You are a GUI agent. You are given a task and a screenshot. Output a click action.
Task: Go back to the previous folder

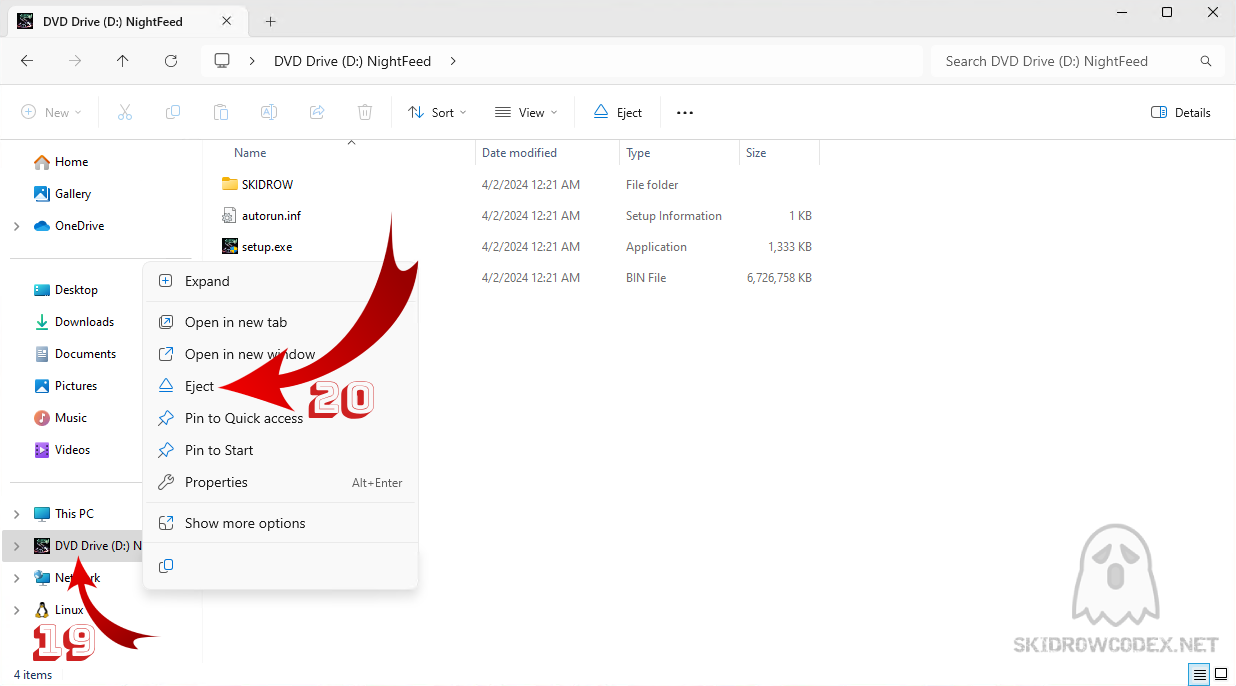[x=27, y=61]
